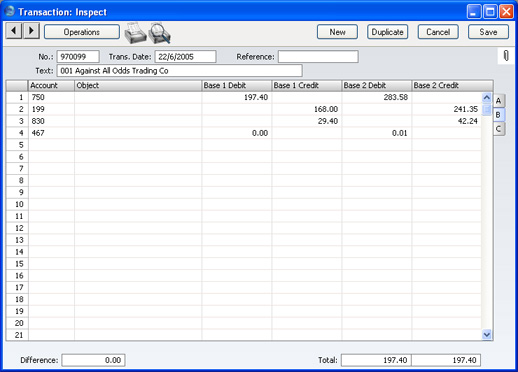The width and height of the screenshot is (518, 372).
Task: Select row number 21
Action: (x=17, y=335)
